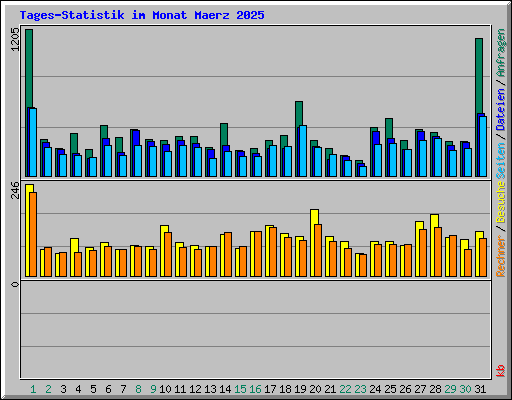Click day 19 label on x-axis
This screenshot has width=512, height=400.
[300, 389]
